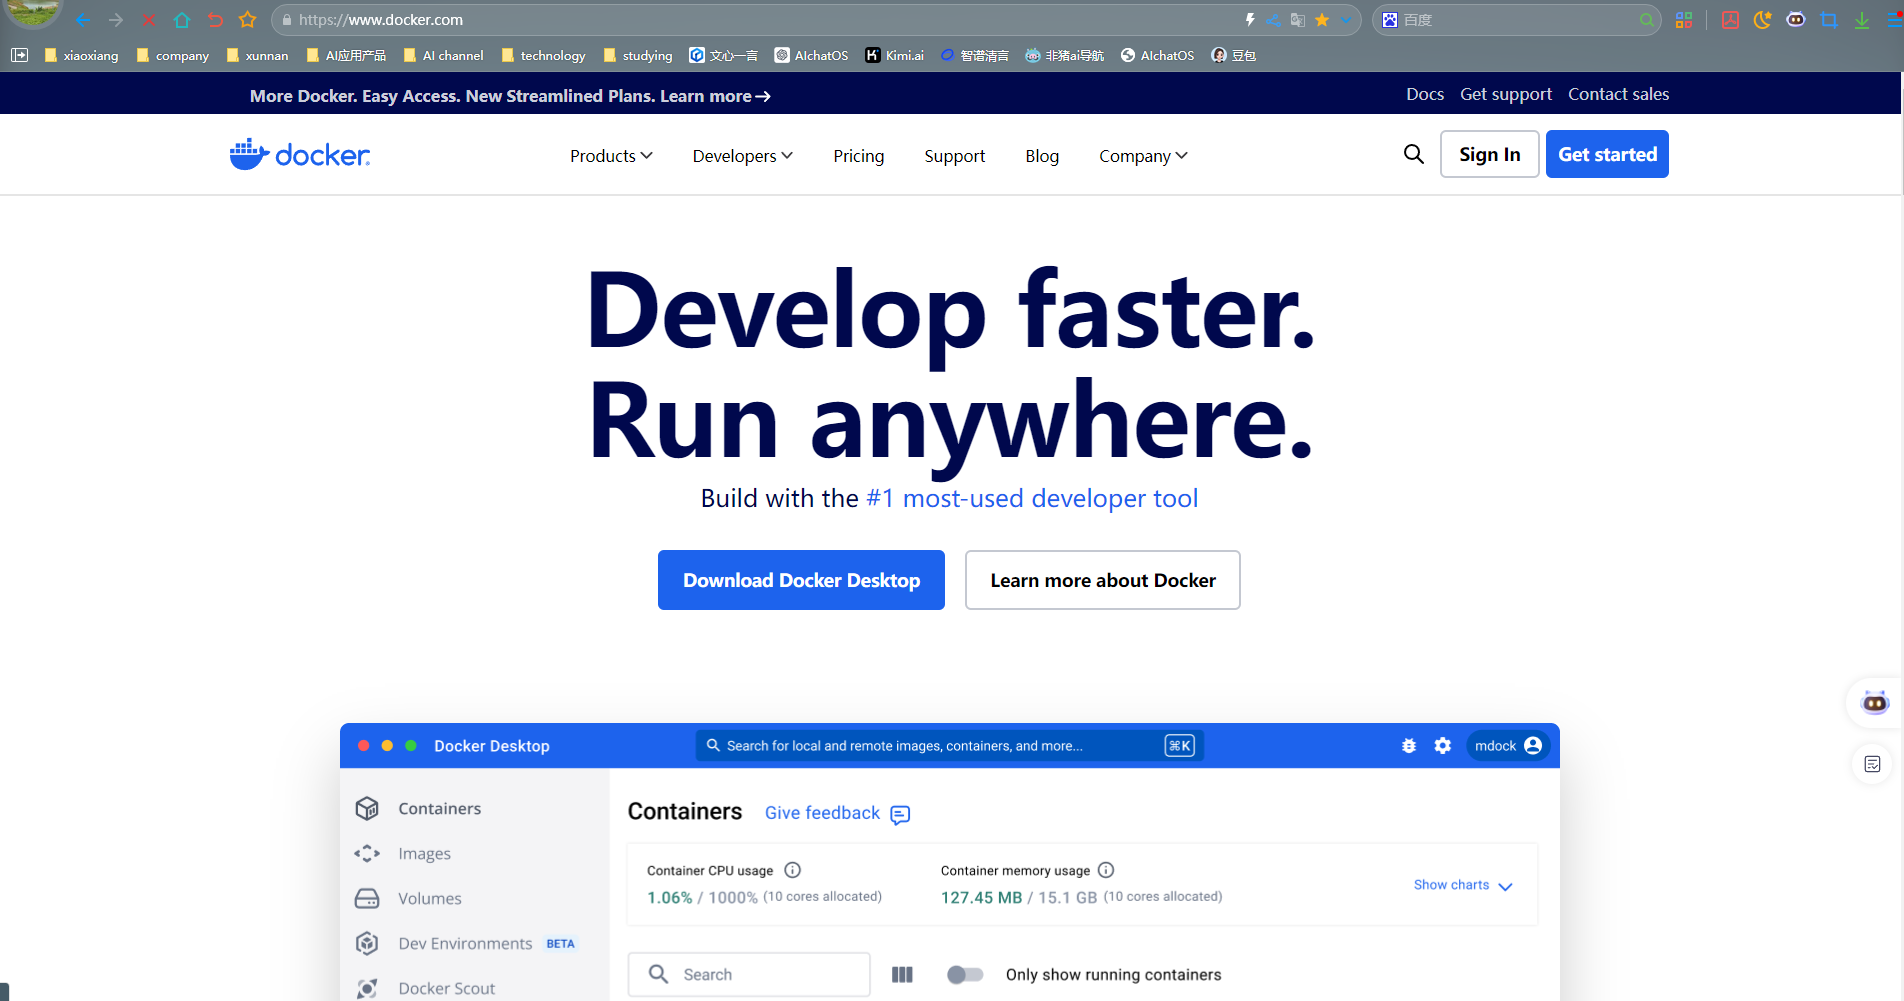Go back with the browser back arrow

point(83,20)
